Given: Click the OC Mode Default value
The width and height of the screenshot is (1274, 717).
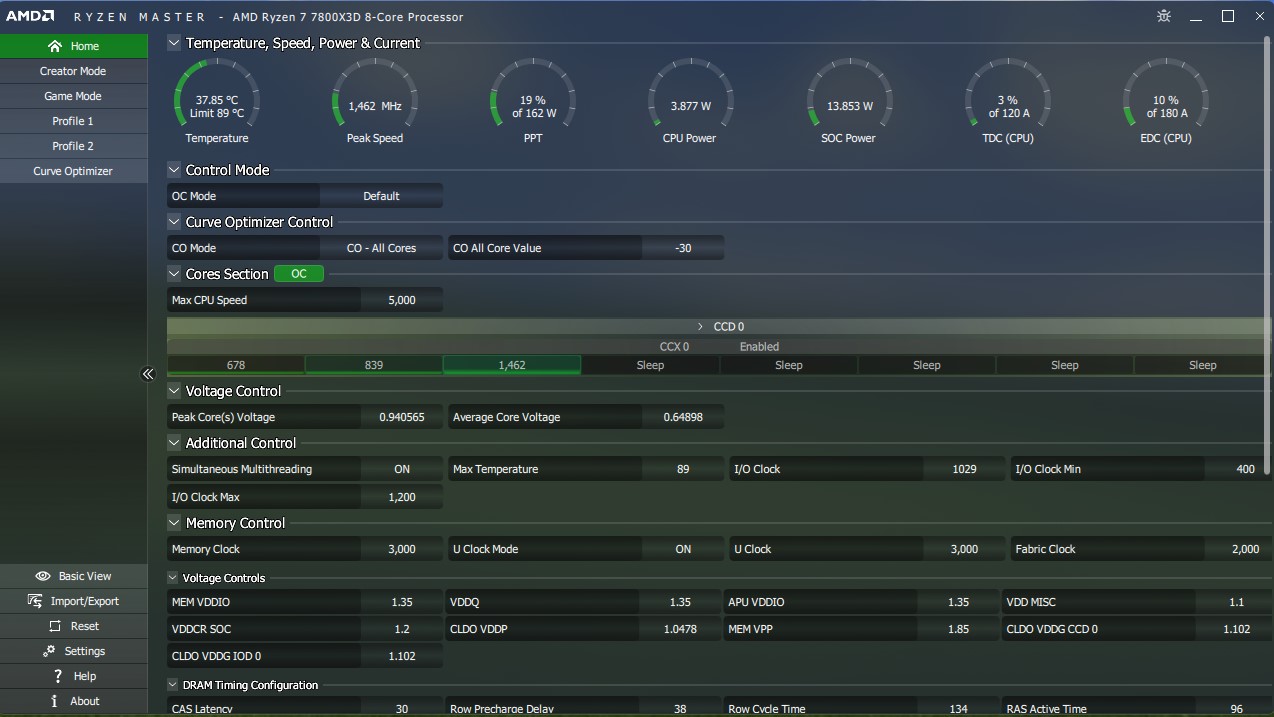Looking at the screenshot, I should (x=381, y=196).
